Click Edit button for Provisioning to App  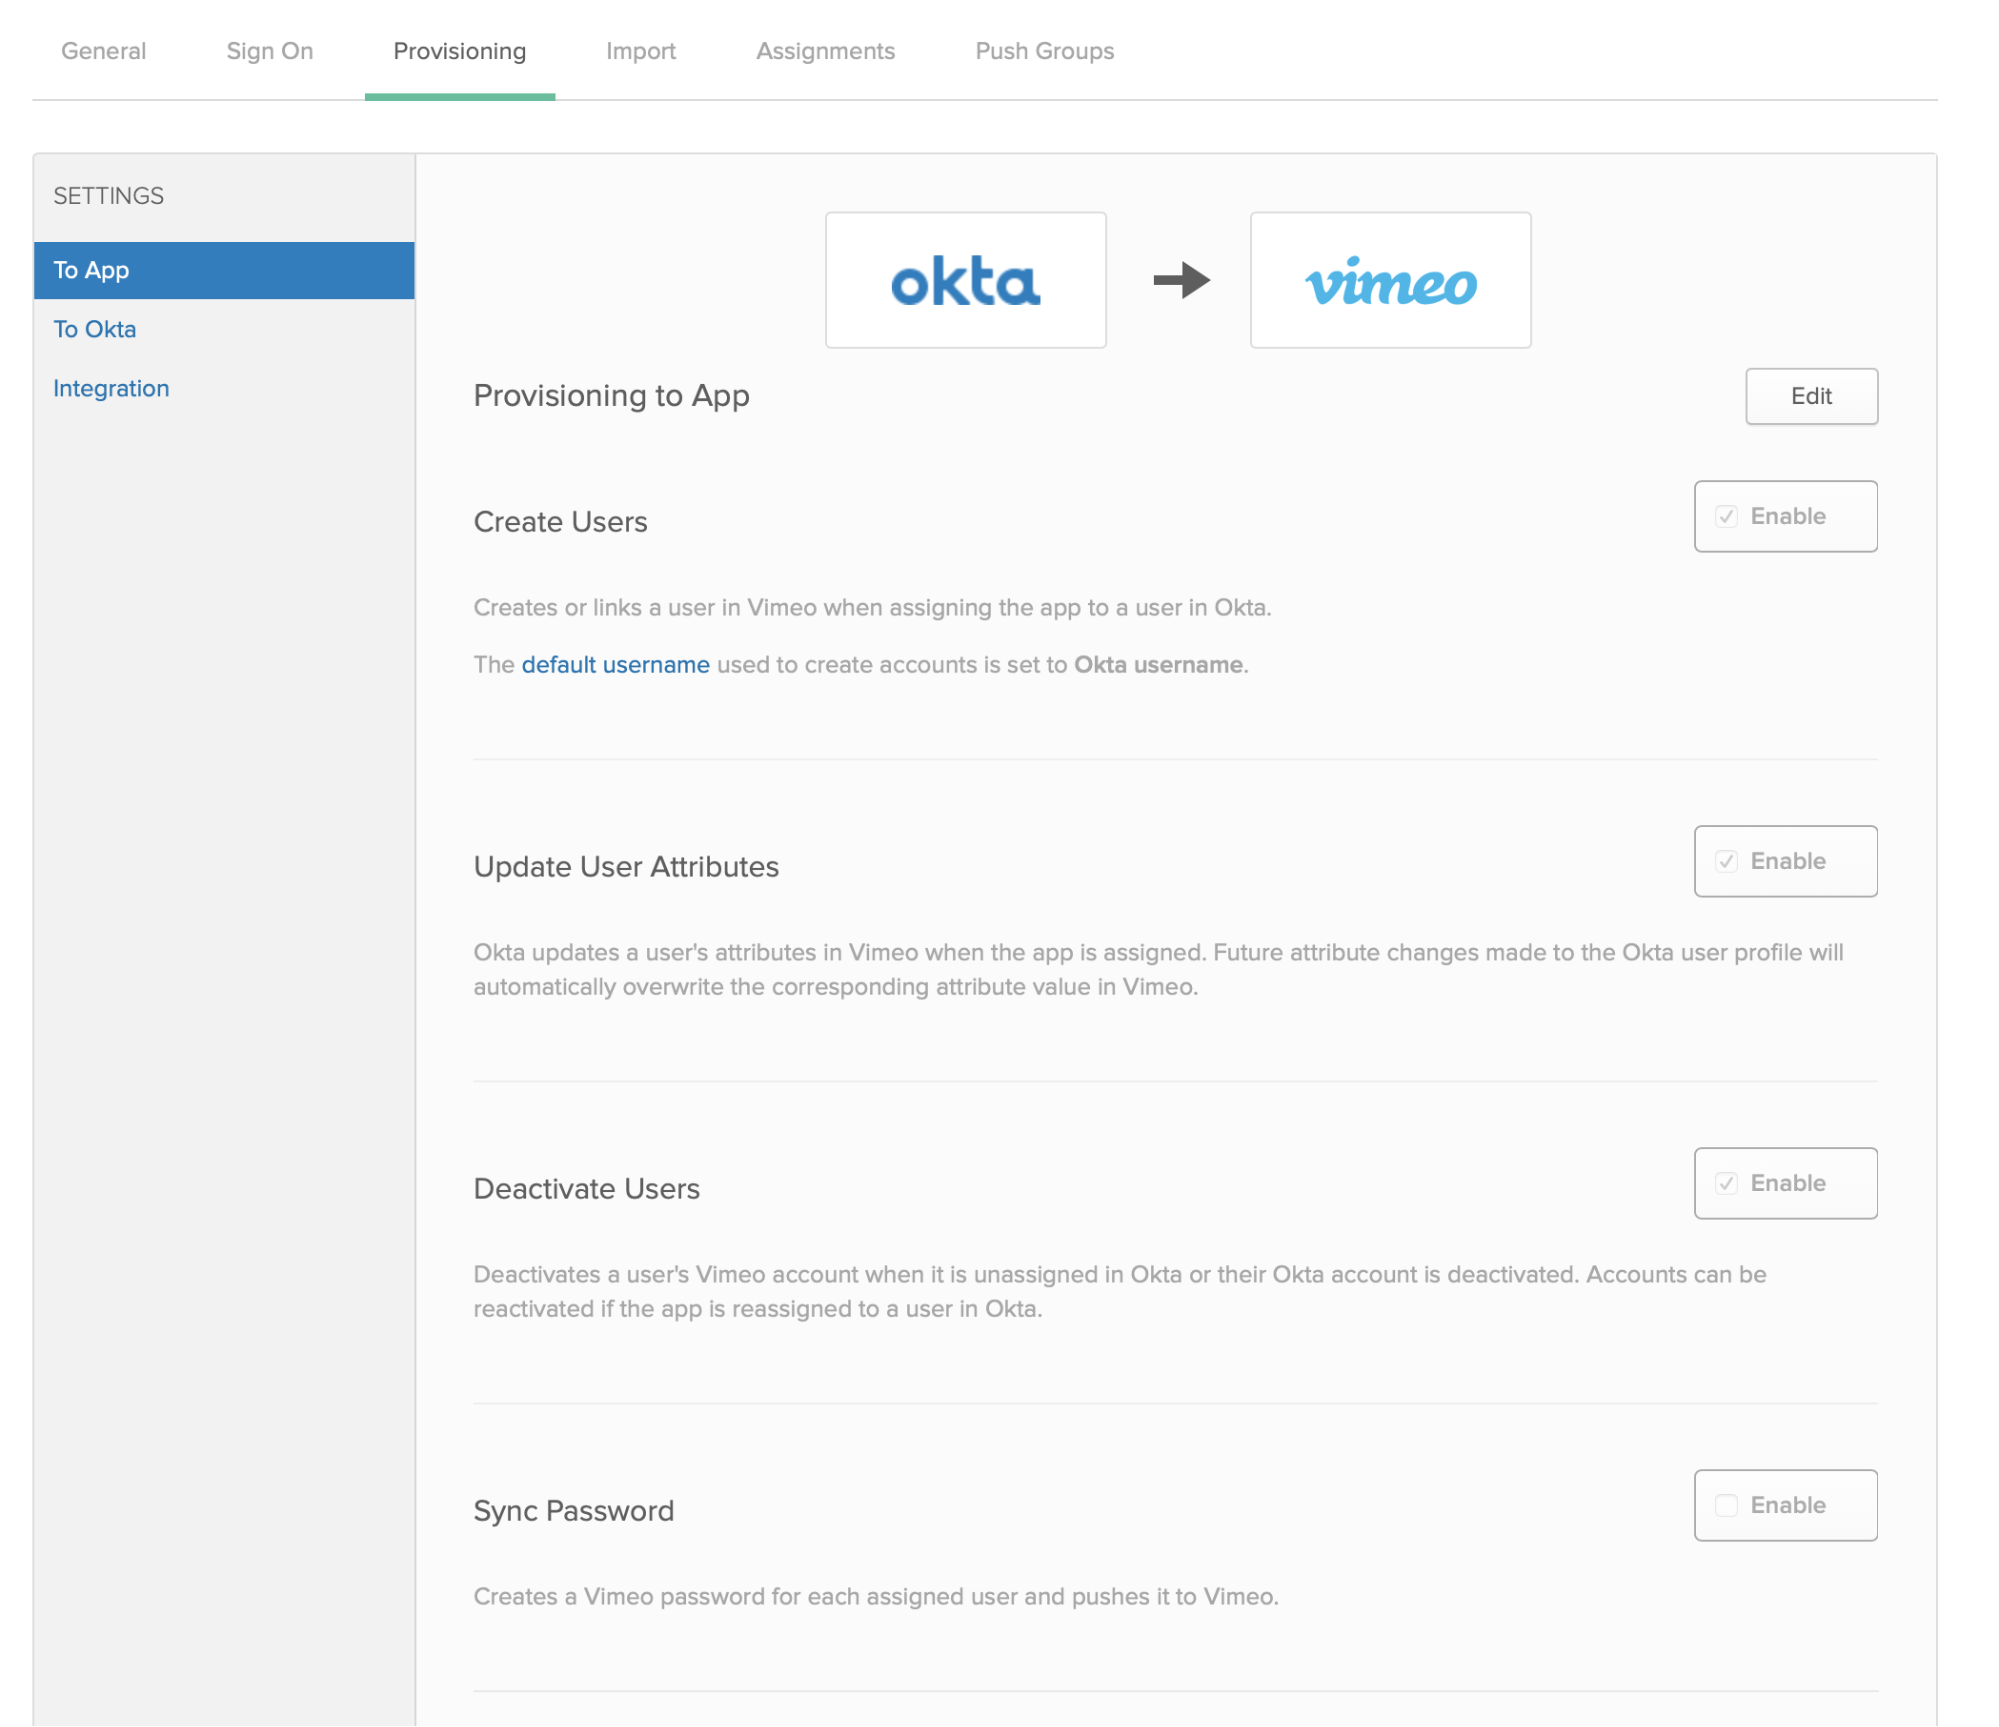[1810, 396]
